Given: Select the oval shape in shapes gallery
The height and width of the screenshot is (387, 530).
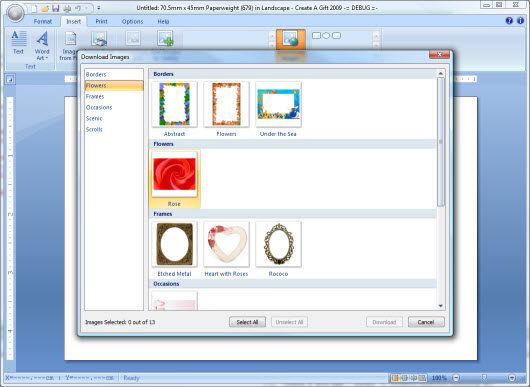Looking at the screenshot, I should click(326, 35).
